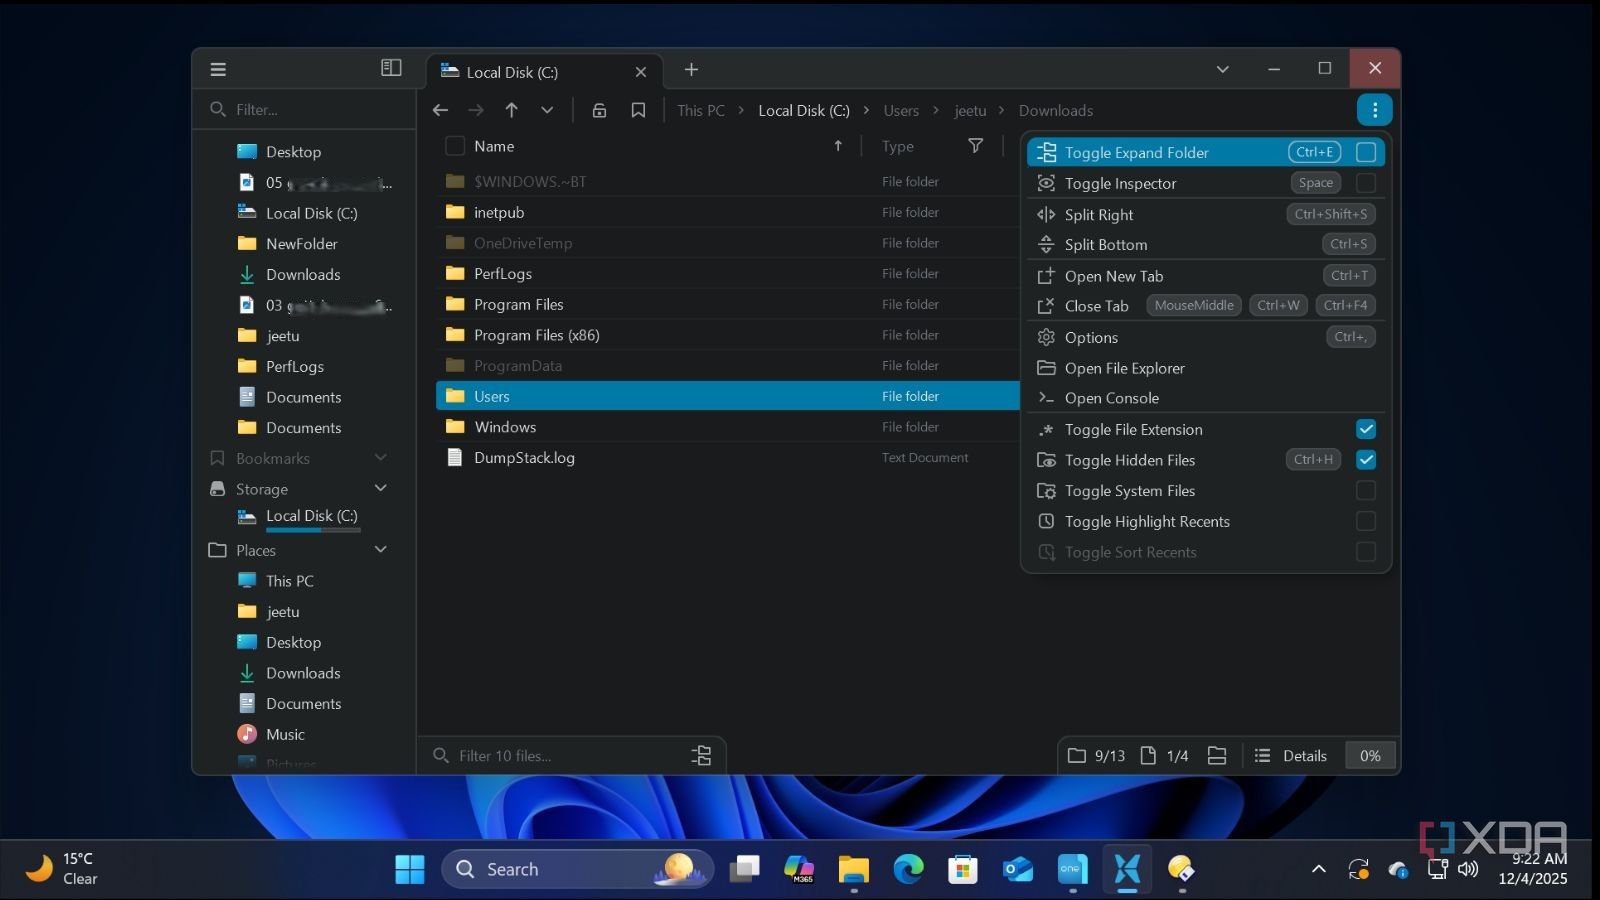Open Options from the menu
Image resolution: width=1600 pixels, height=900 pixels.
[x=1206, y=337]
